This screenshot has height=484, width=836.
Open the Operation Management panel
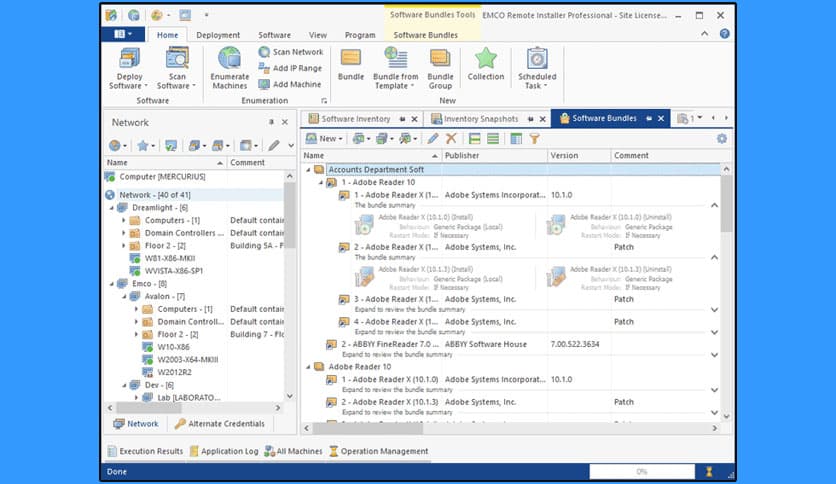point(379,451)
